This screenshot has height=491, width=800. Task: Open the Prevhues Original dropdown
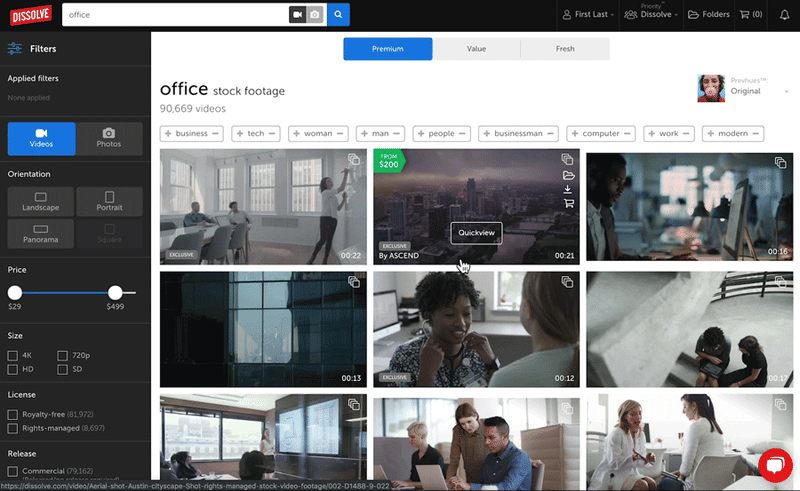coord(745,87)
